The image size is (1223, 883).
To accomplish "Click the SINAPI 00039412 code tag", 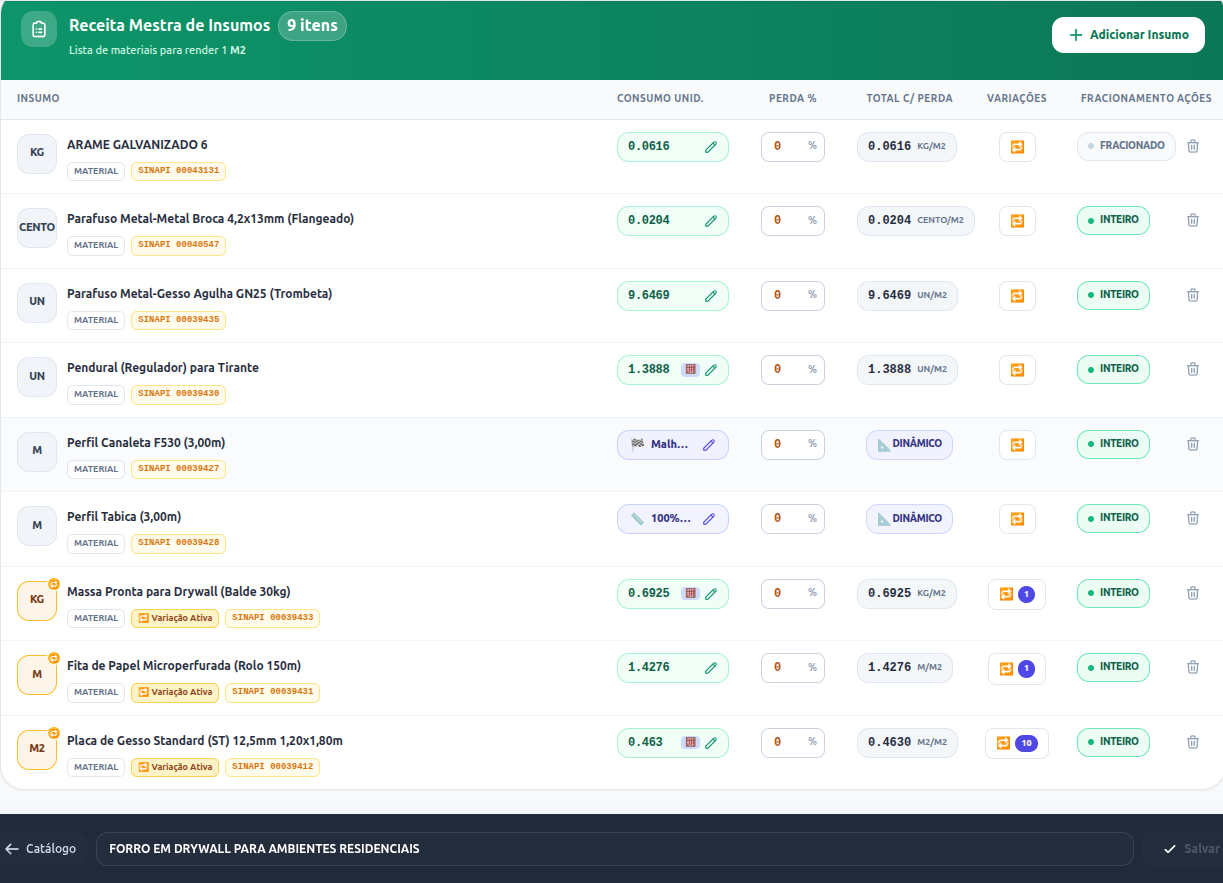I will 272,767.
